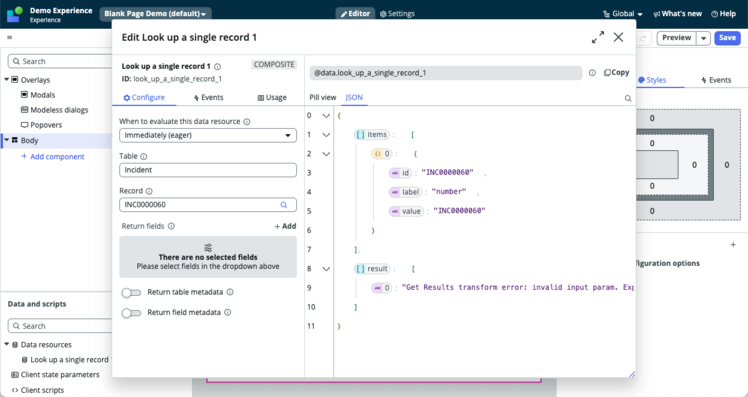Open the Preview dropdown arrow

pyautogui.click(x=704, y=38)
